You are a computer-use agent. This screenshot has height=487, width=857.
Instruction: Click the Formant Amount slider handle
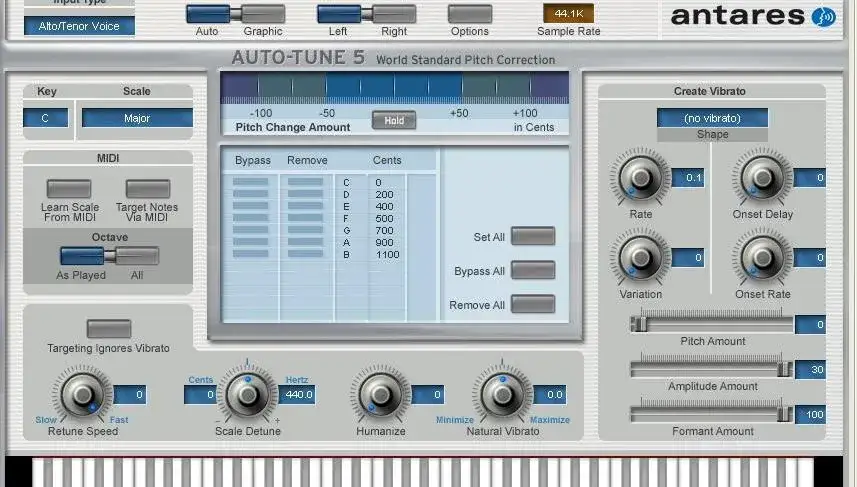point(784,414)
